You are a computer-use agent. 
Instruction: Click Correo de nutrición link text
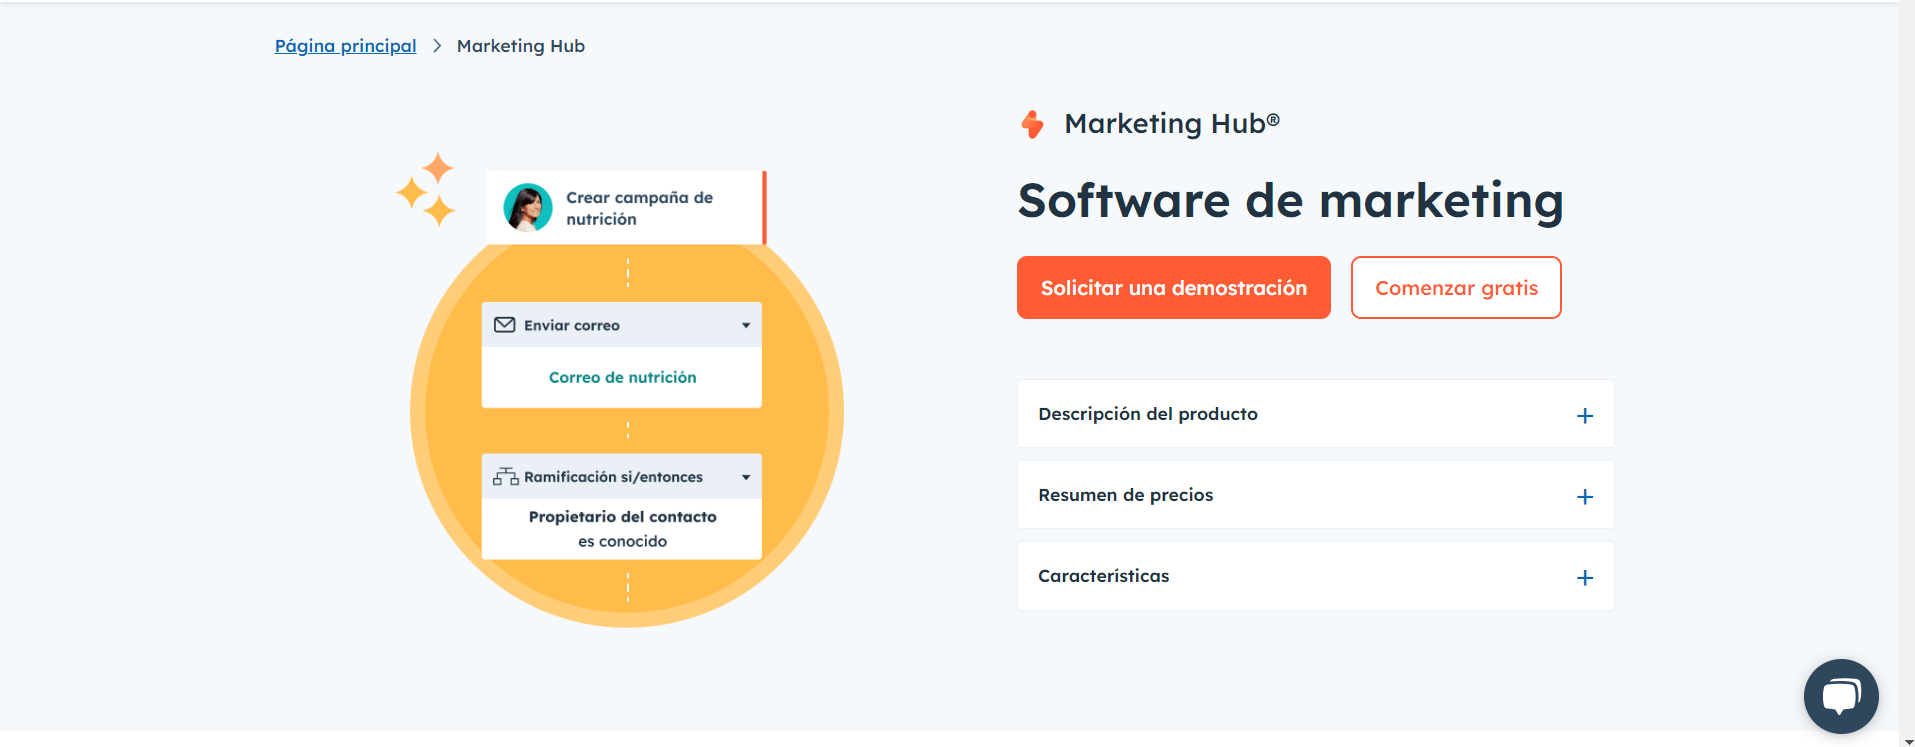pos(623,377)
